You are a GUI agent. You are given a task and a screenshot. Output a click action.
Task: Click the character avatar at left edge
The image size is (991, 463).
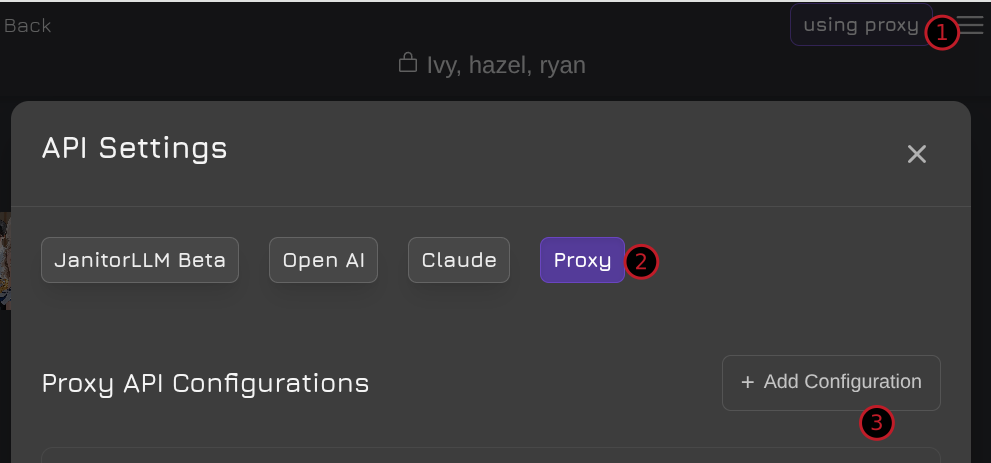click(x=5, y=260)
